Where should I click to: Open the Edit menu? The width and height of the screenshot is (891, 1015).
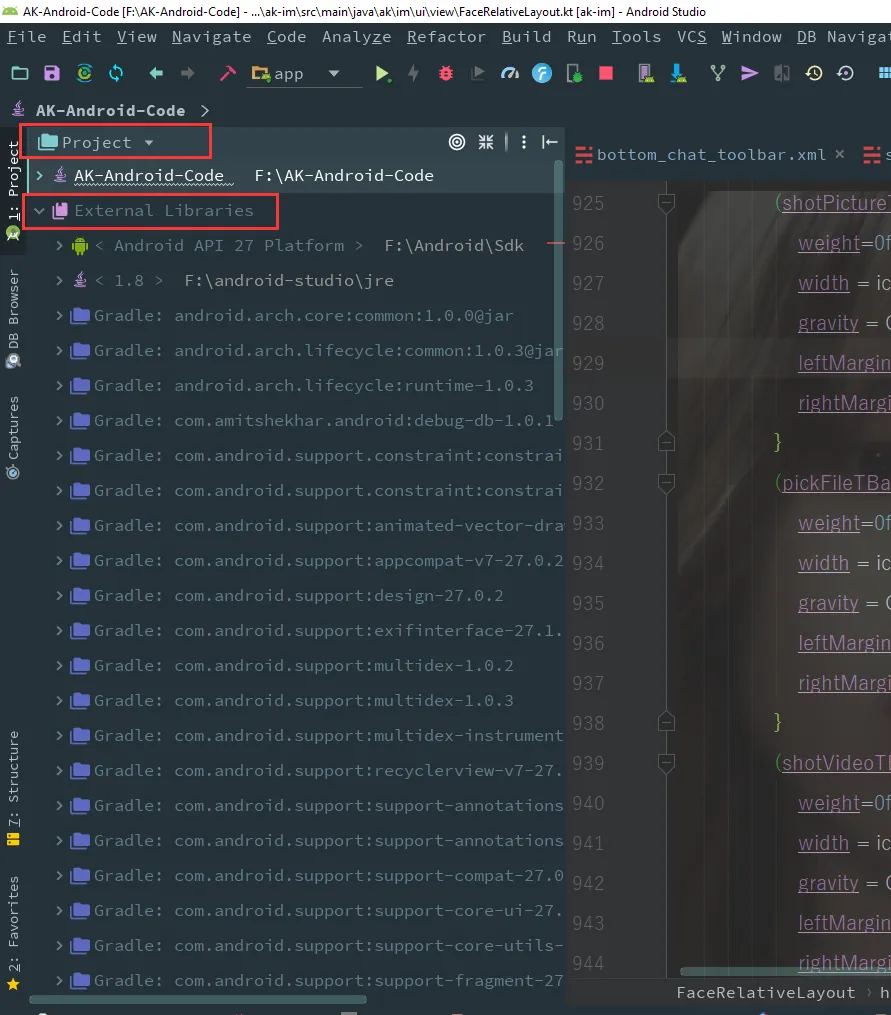tap(82, 37)
